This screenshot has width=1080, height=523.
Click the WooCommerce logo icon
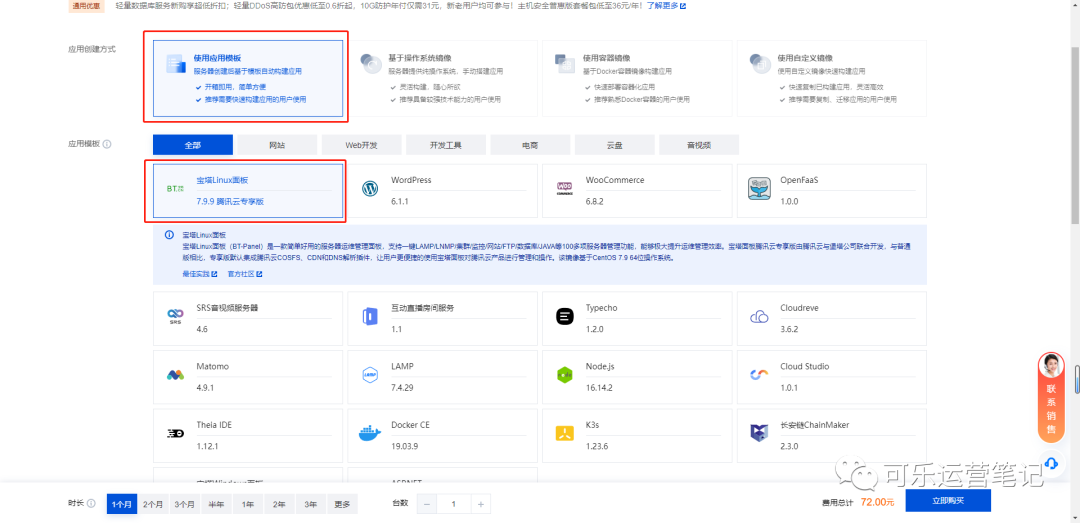565,188
